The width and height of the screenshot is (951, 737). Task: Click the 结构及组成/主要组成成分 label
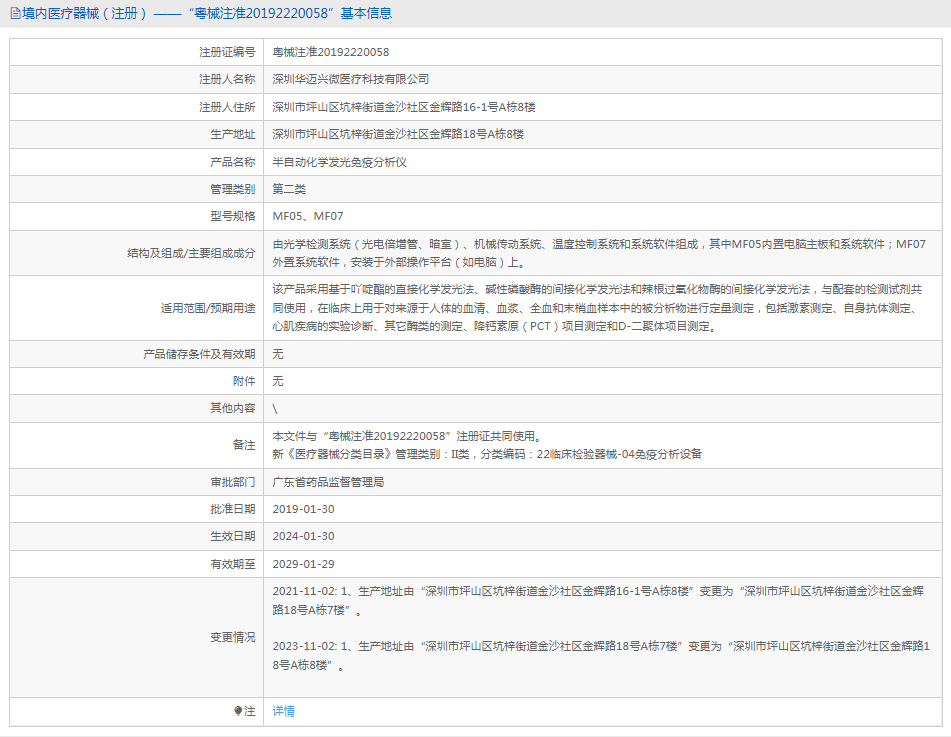tap(191, 253)
